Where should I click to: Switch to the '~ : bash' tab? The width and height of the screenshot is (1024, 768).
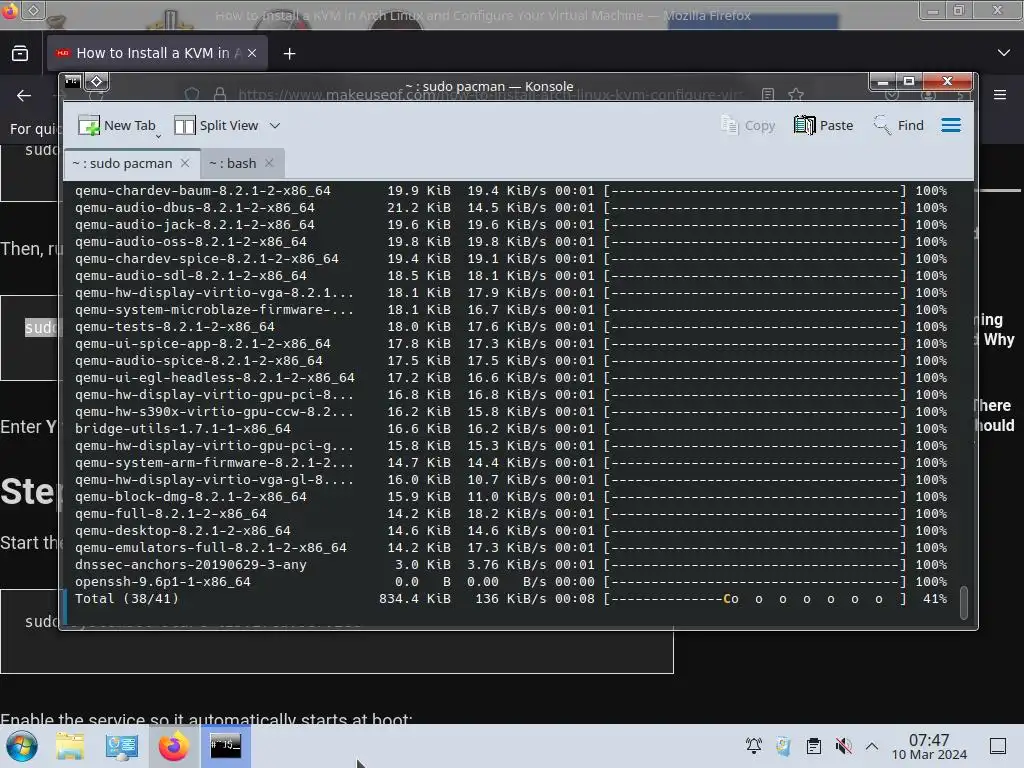pos(233,163)
